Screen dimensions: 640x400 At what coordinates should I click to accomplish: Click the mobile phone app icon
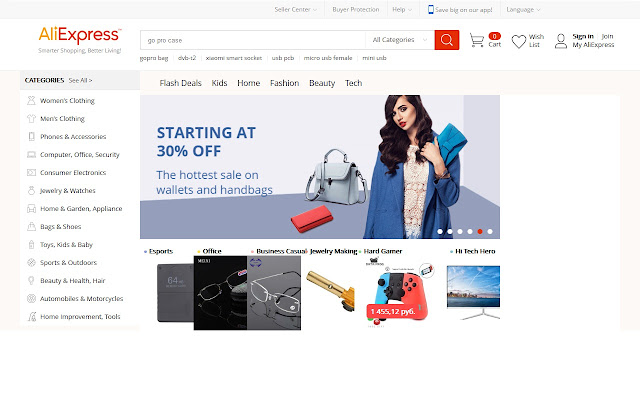431,9
